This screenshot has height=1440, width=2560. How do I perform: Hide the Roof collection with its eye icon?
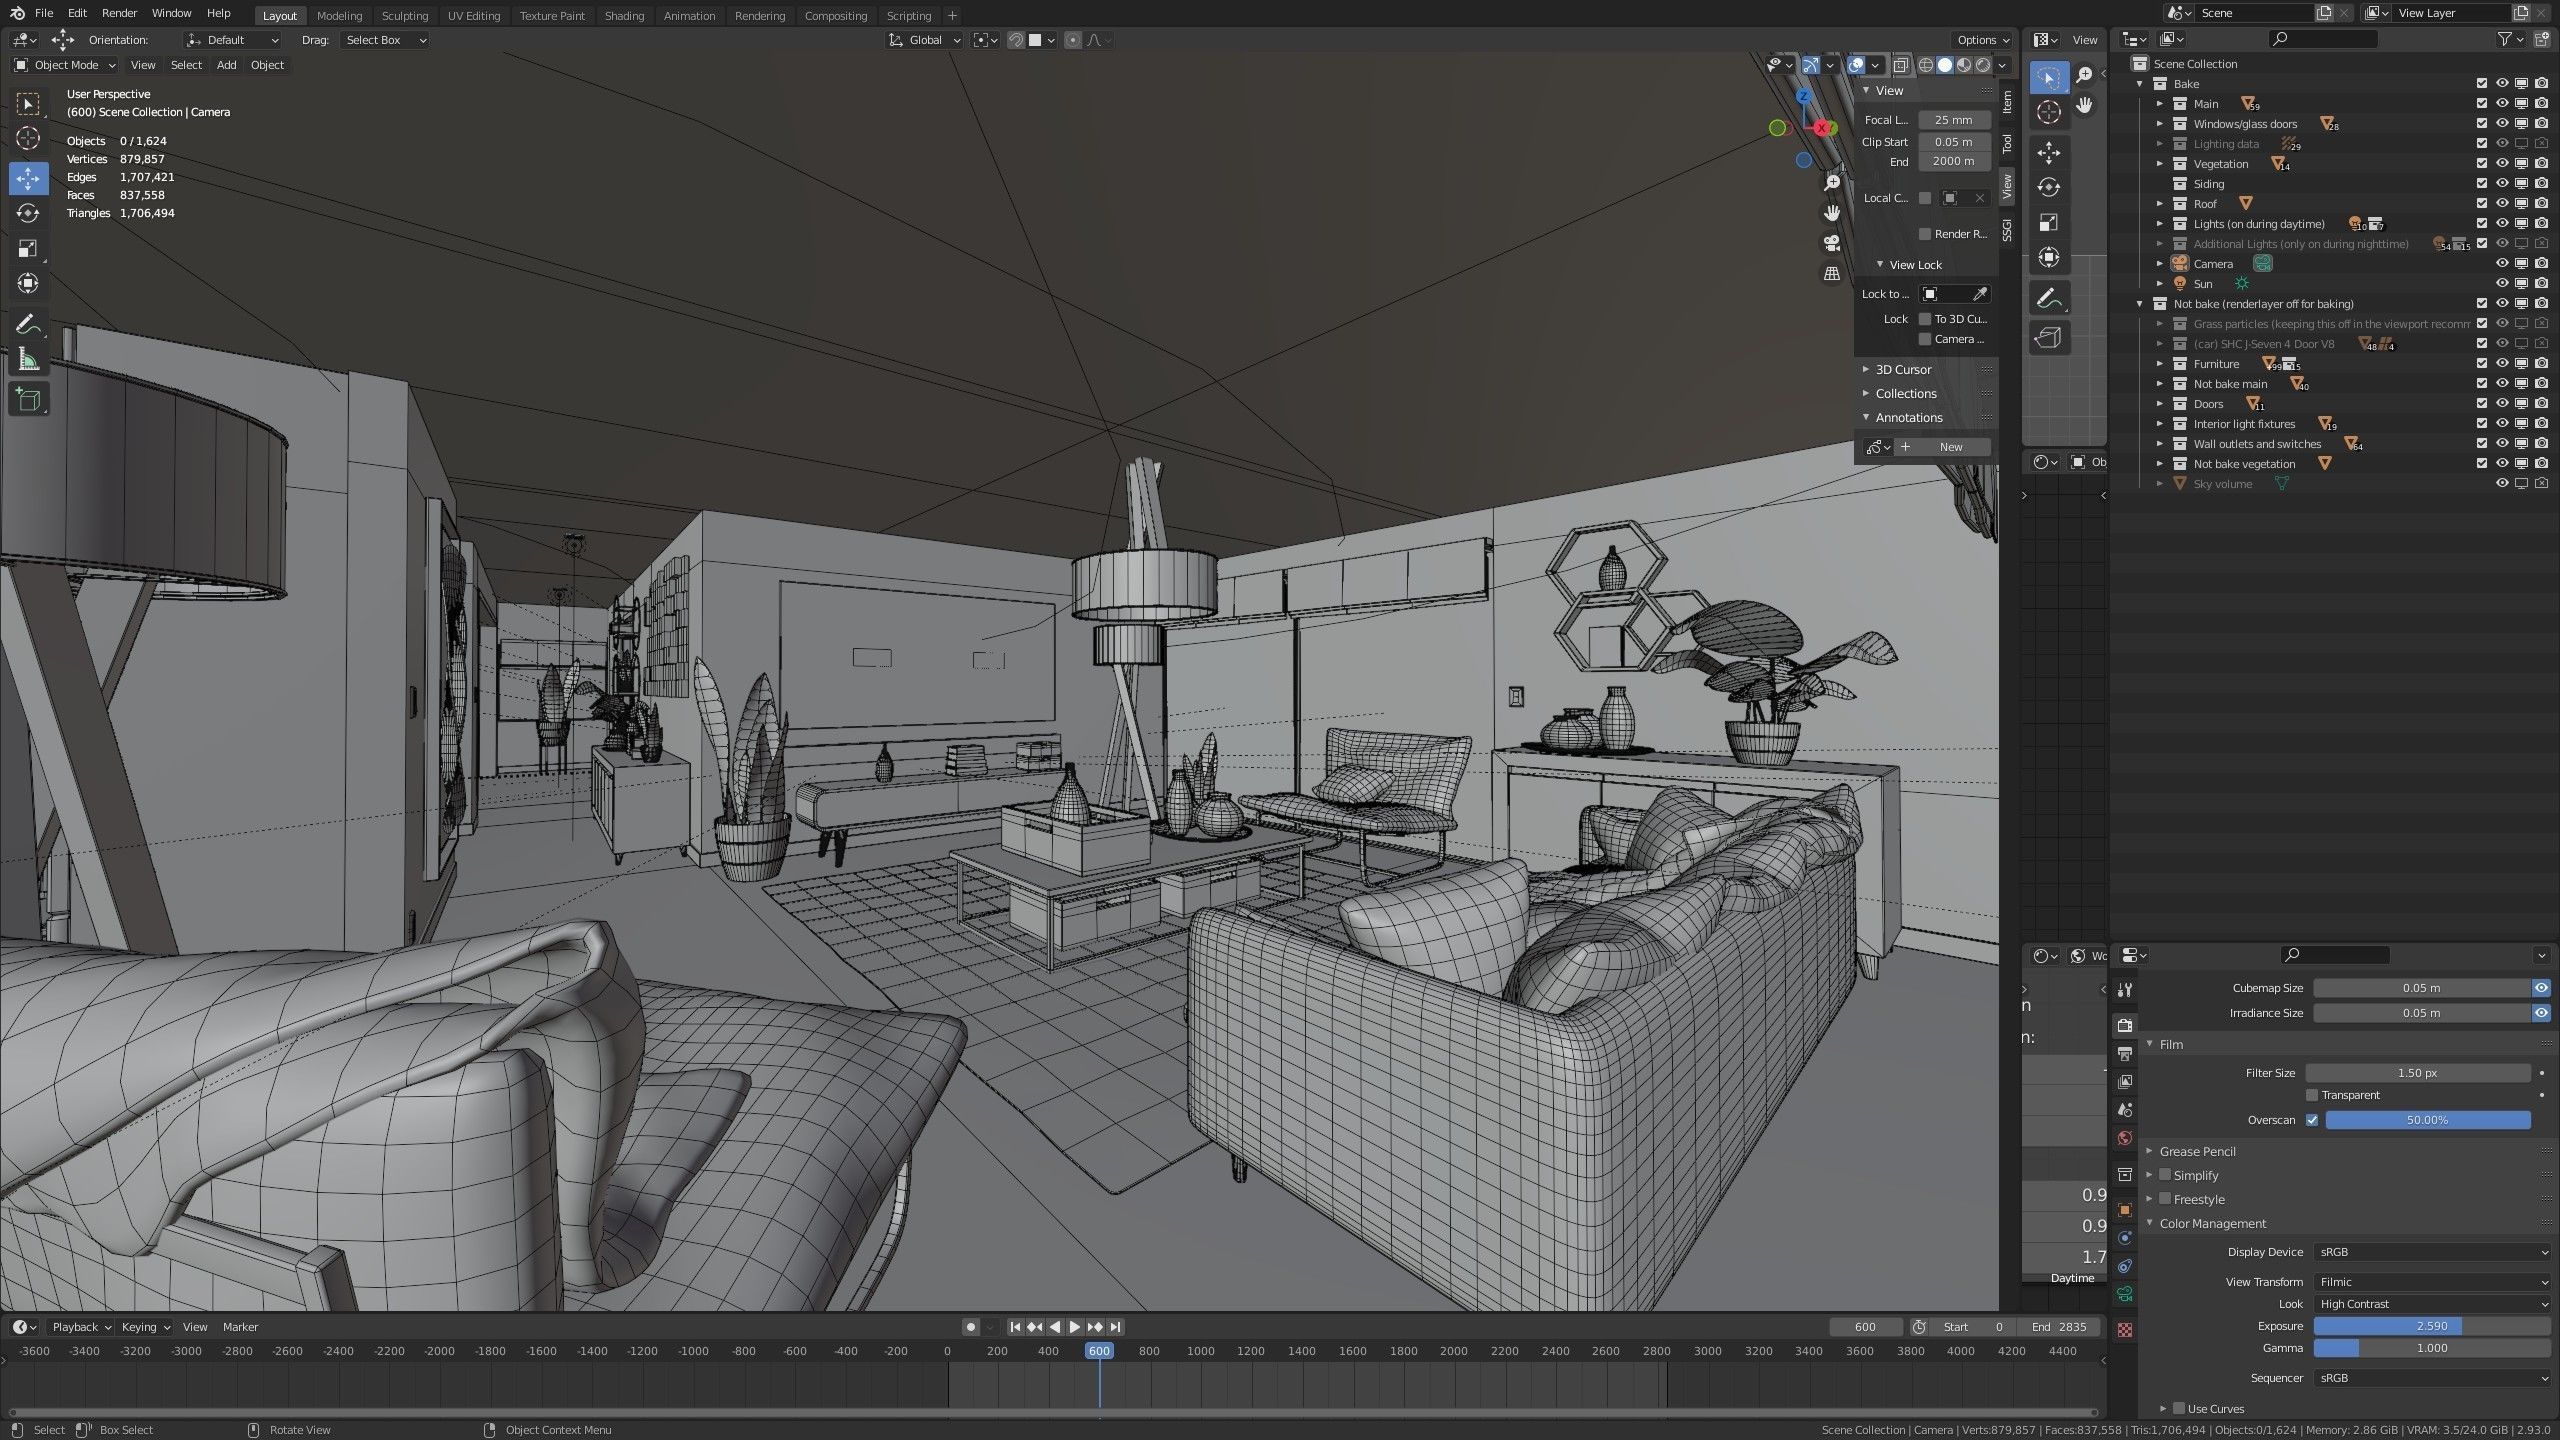[x=2502, y=204]
